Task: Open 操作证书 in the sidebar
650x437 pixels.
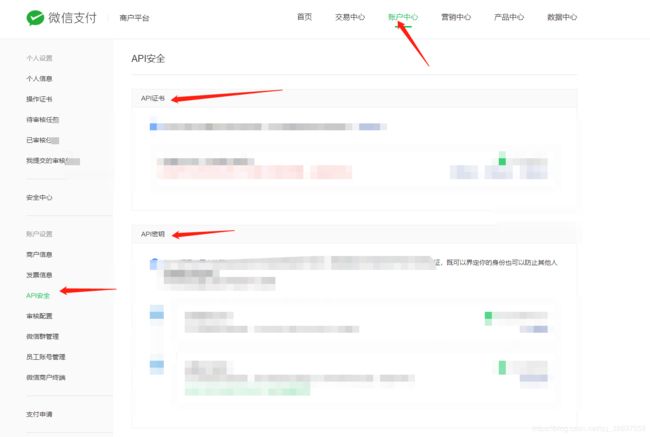Action: click(39, 99)
